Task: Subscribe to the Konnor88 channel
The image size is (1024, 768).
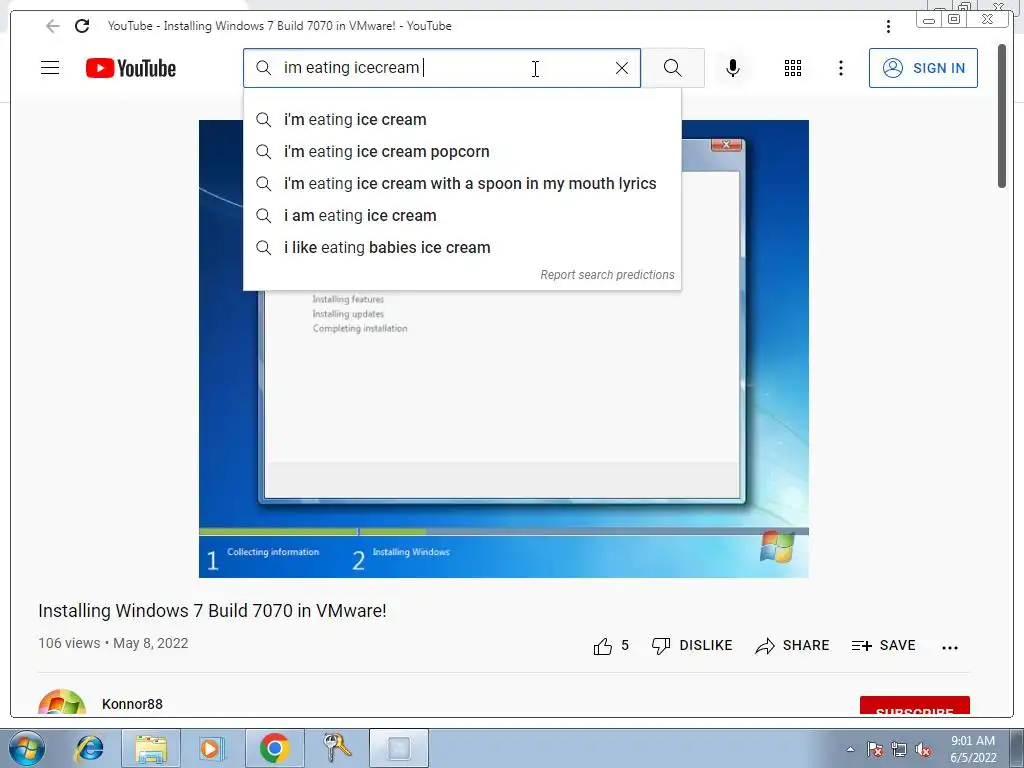Action: [x=914, y=706]
